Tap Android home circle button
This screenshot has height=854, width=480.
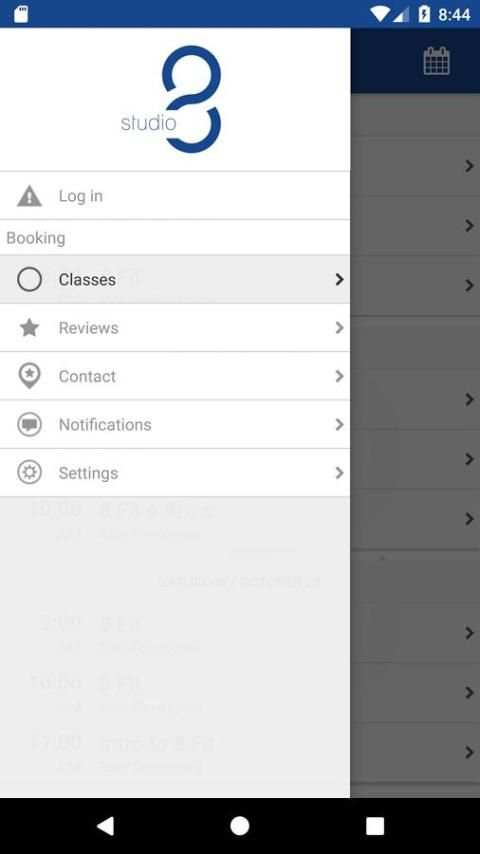(x=240, y=826)
